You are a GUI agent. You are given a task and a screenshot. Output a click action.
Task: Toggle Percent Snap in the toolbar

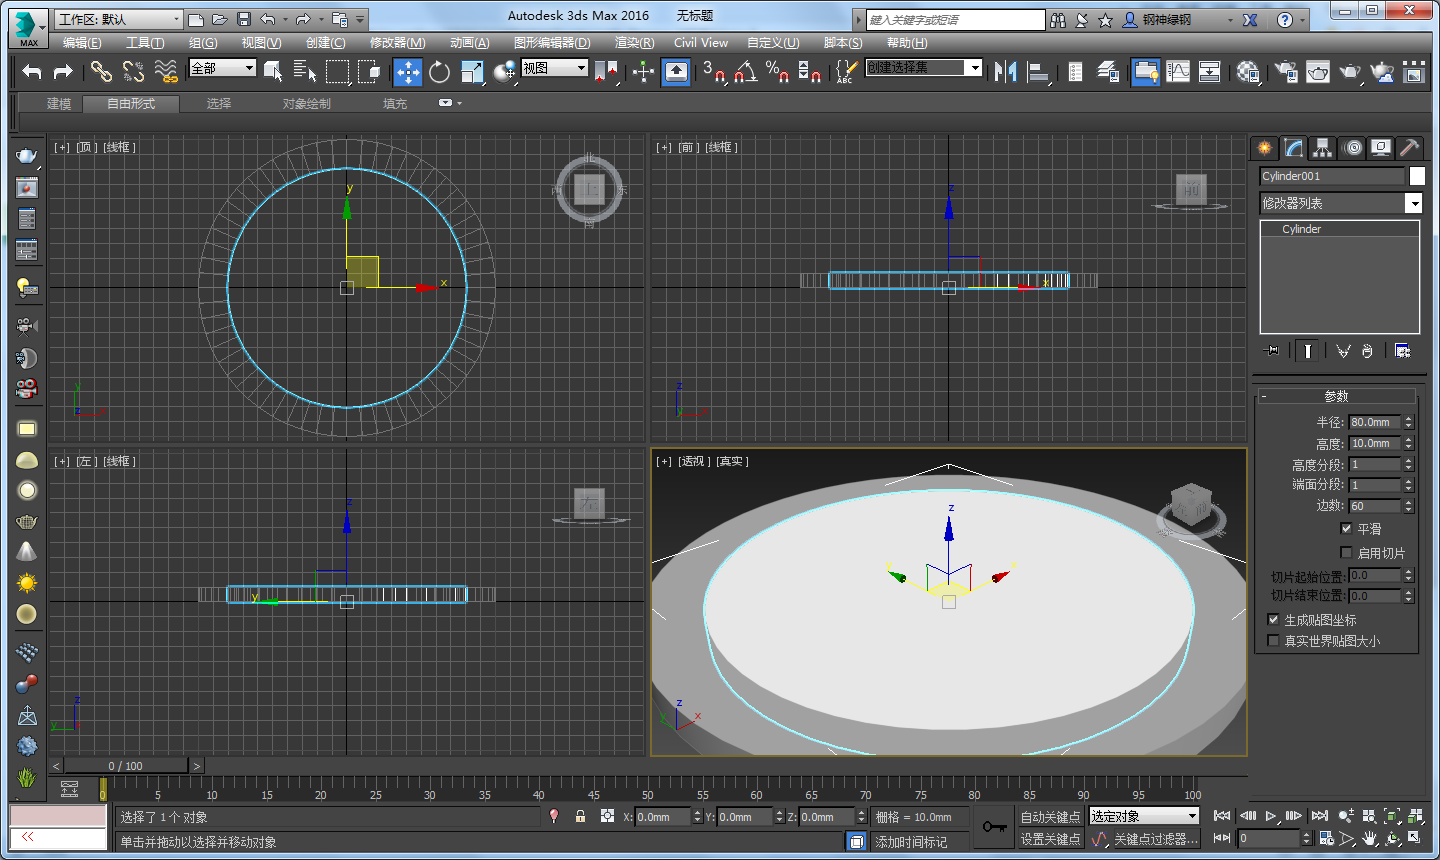(x=778, y=71)
